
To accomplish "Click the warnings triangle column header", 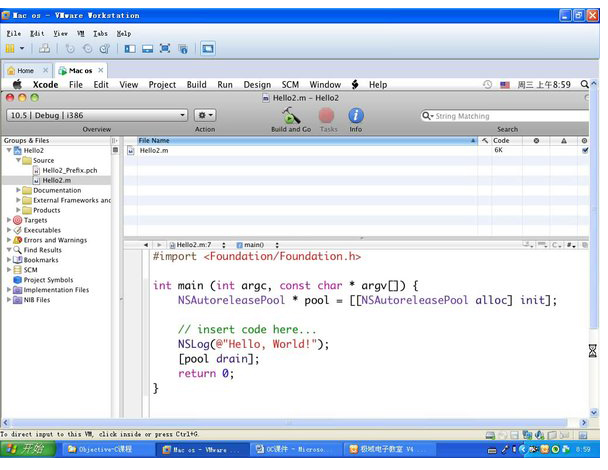I will pyautogui.click(x=564, y=140).
